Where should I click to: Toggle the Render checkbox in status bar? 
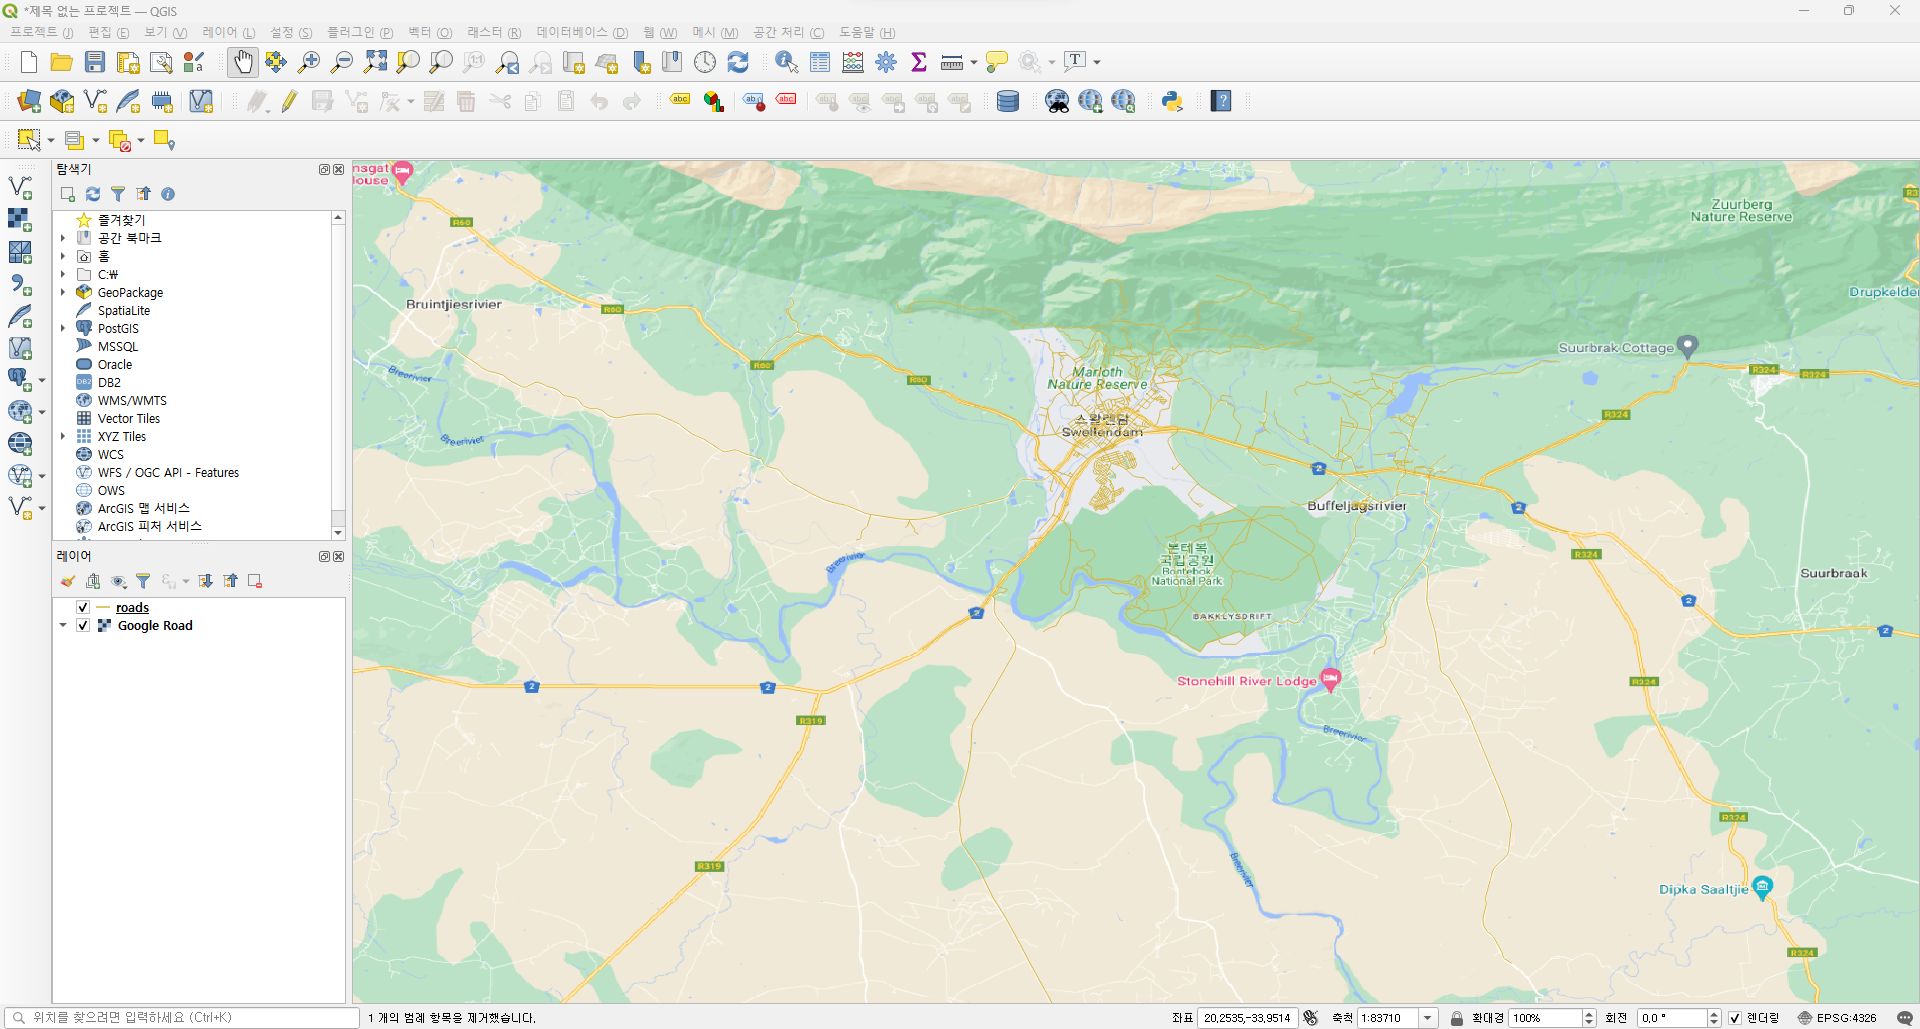tap(1735, 1018)
